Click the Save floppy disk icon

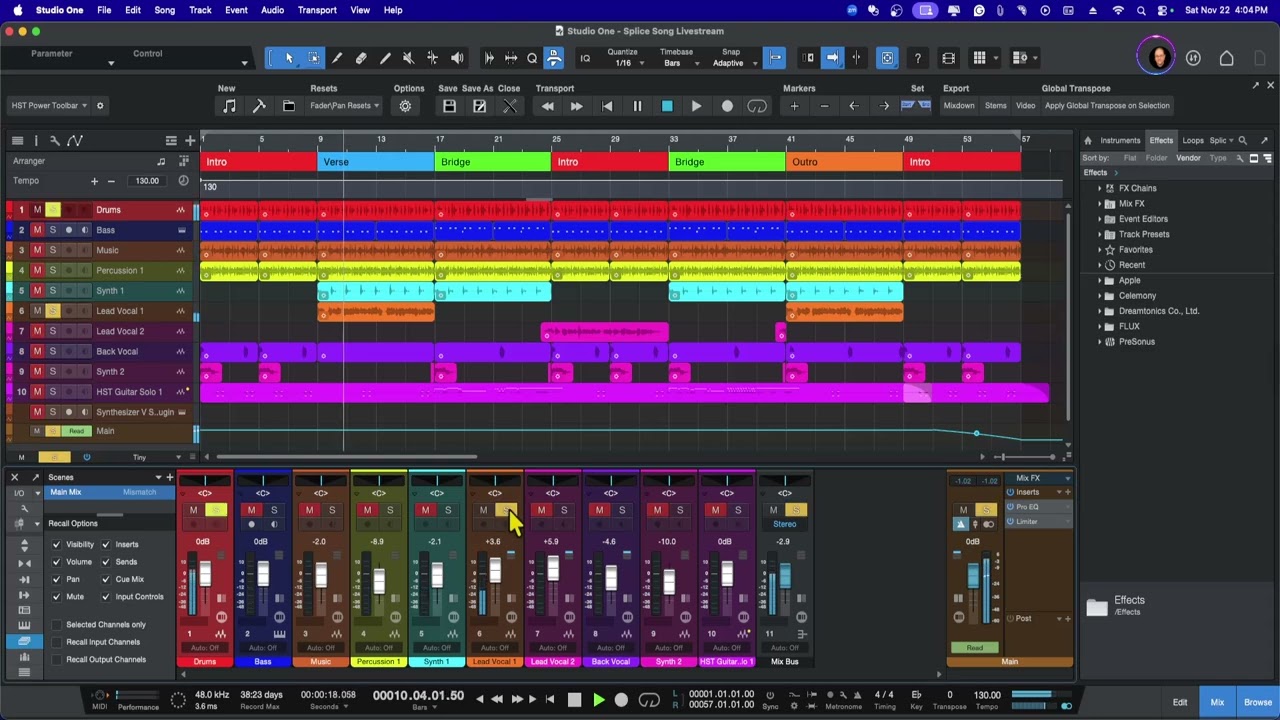click(x=449, y=106)
